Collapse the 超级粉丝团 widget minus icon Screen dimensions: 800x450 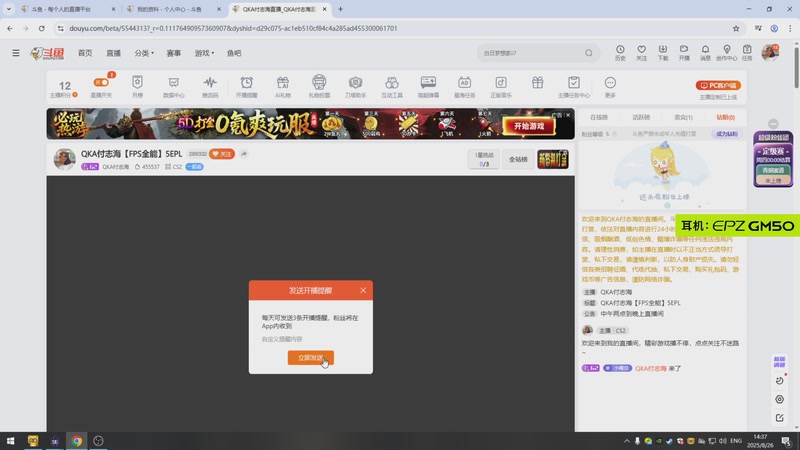(x=773, y=124)
